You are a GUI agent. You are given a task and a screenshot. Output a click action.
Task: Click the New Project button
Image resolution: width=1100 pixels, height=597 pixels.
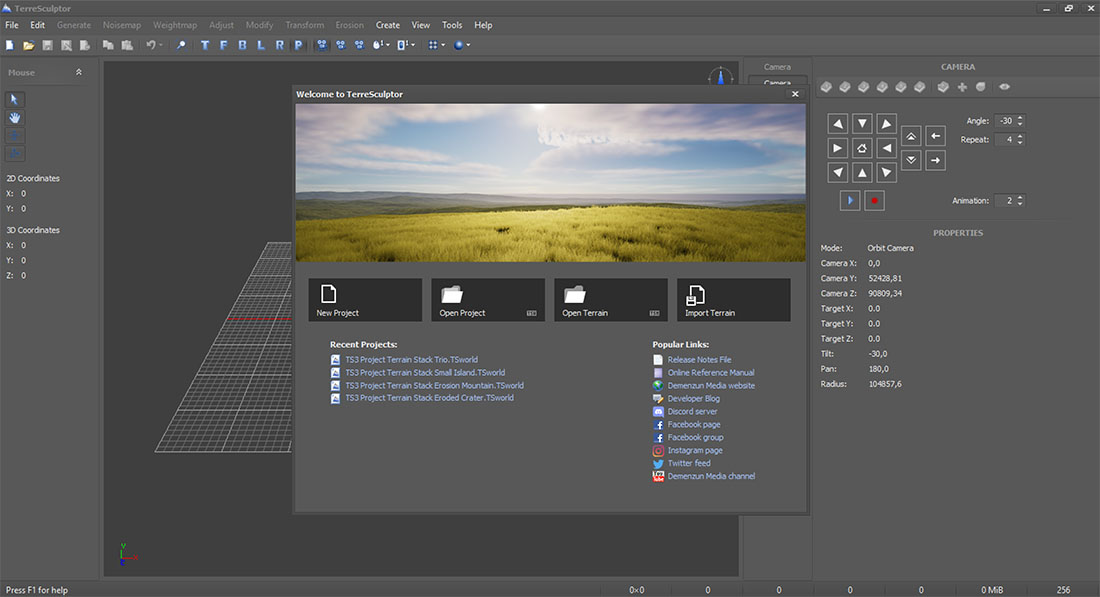pyautogui.click(x=365, y=300)
